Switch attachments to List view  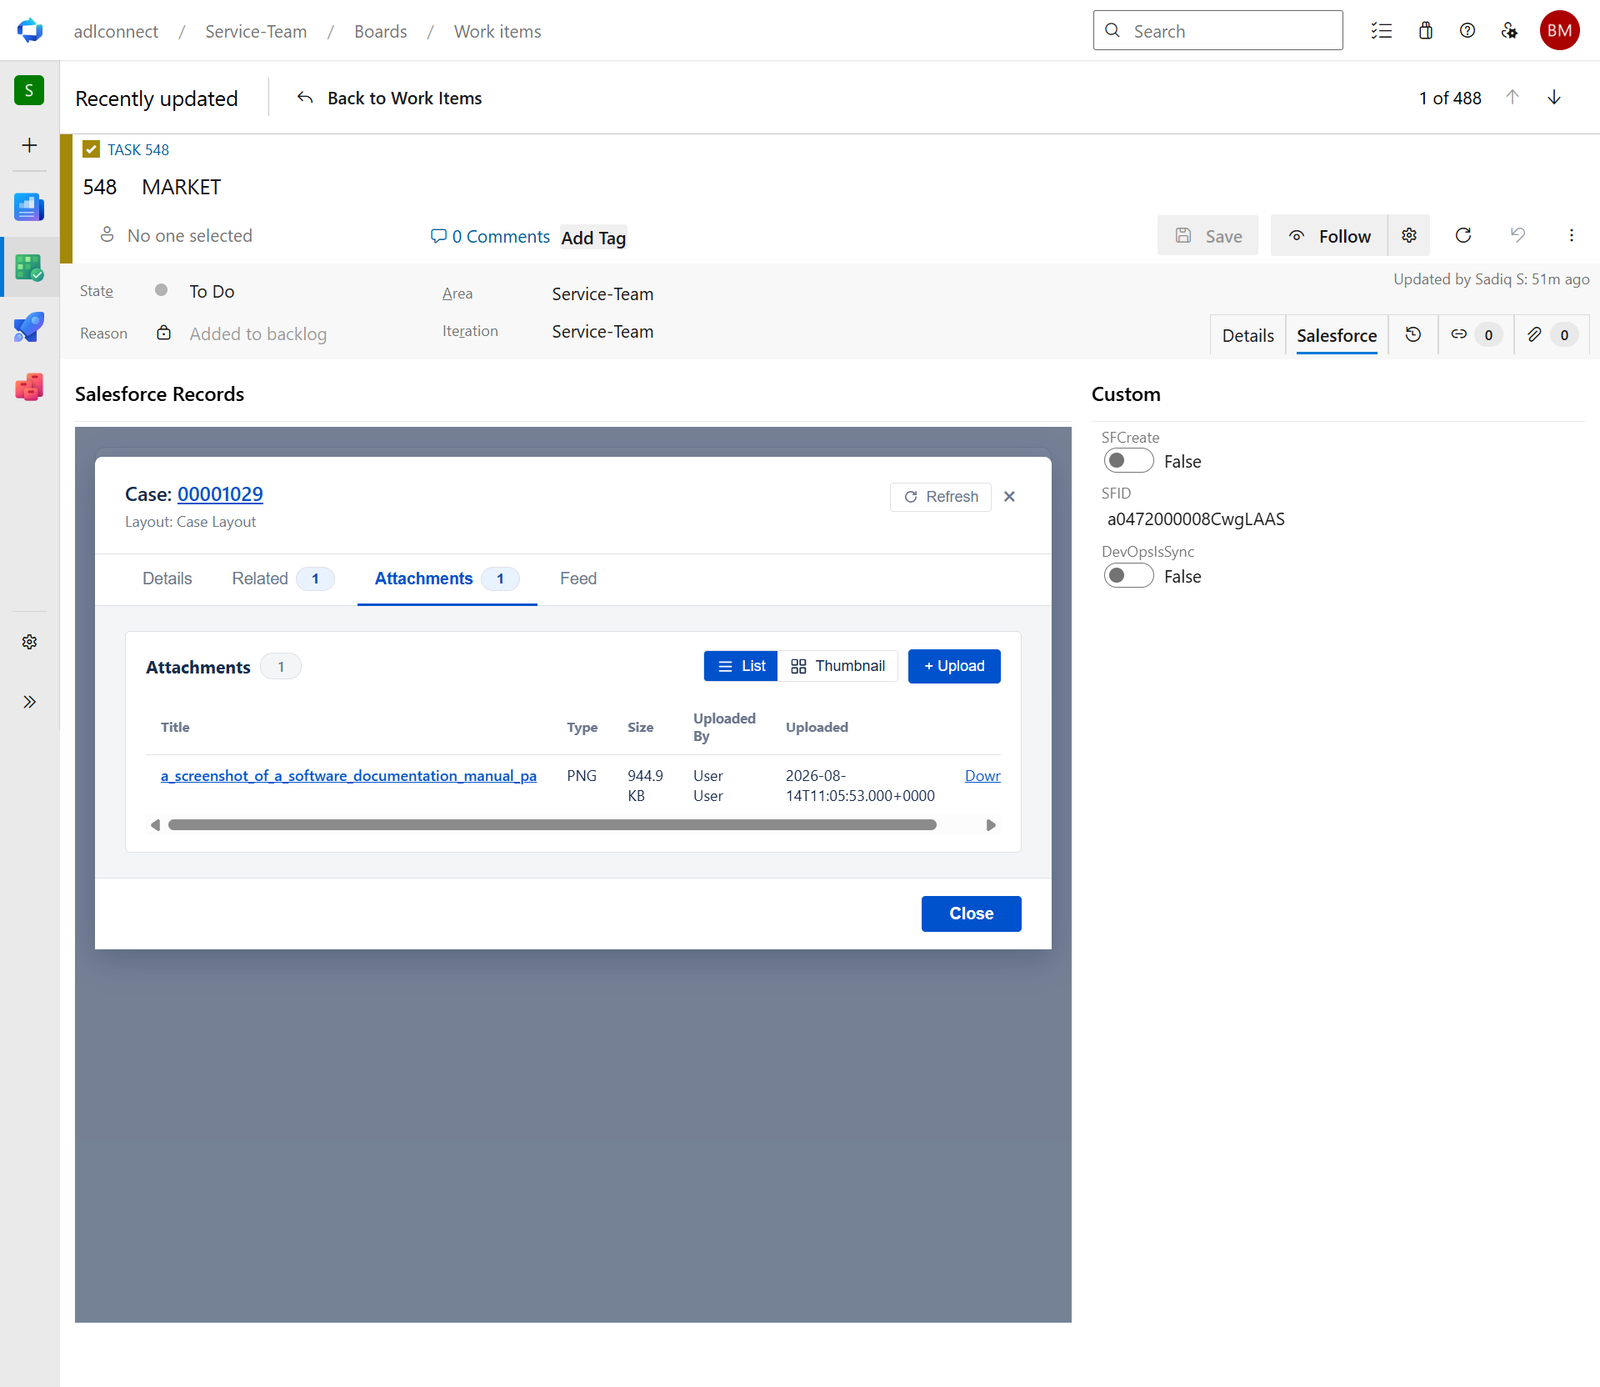click(741, 666)
